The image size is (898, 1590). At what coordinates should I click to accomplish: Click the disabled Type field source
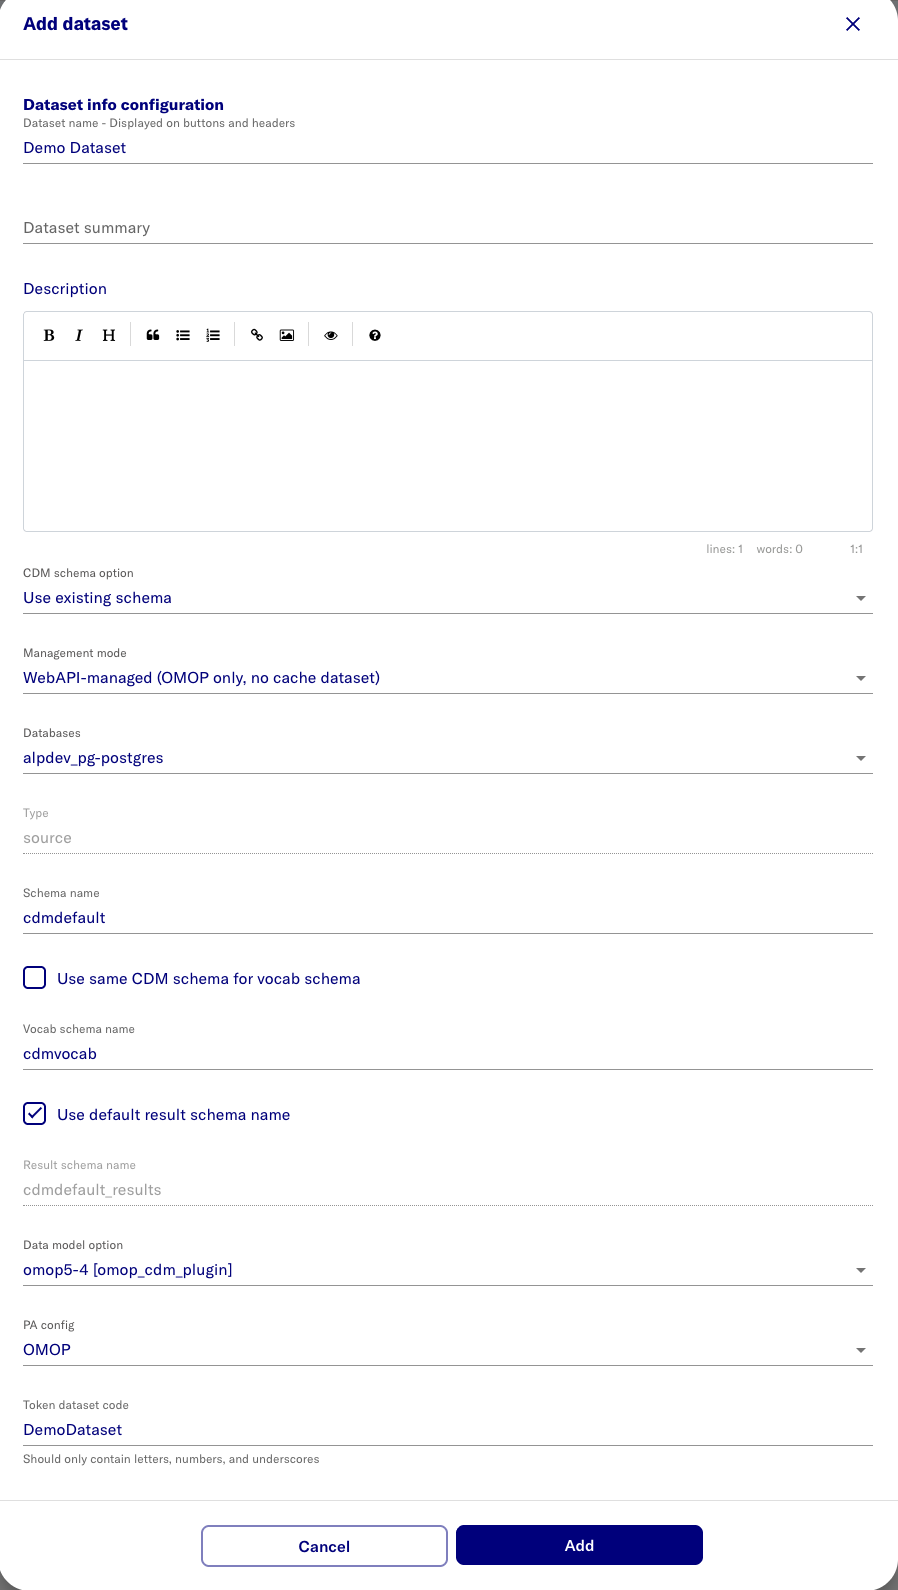pos(448,838)
